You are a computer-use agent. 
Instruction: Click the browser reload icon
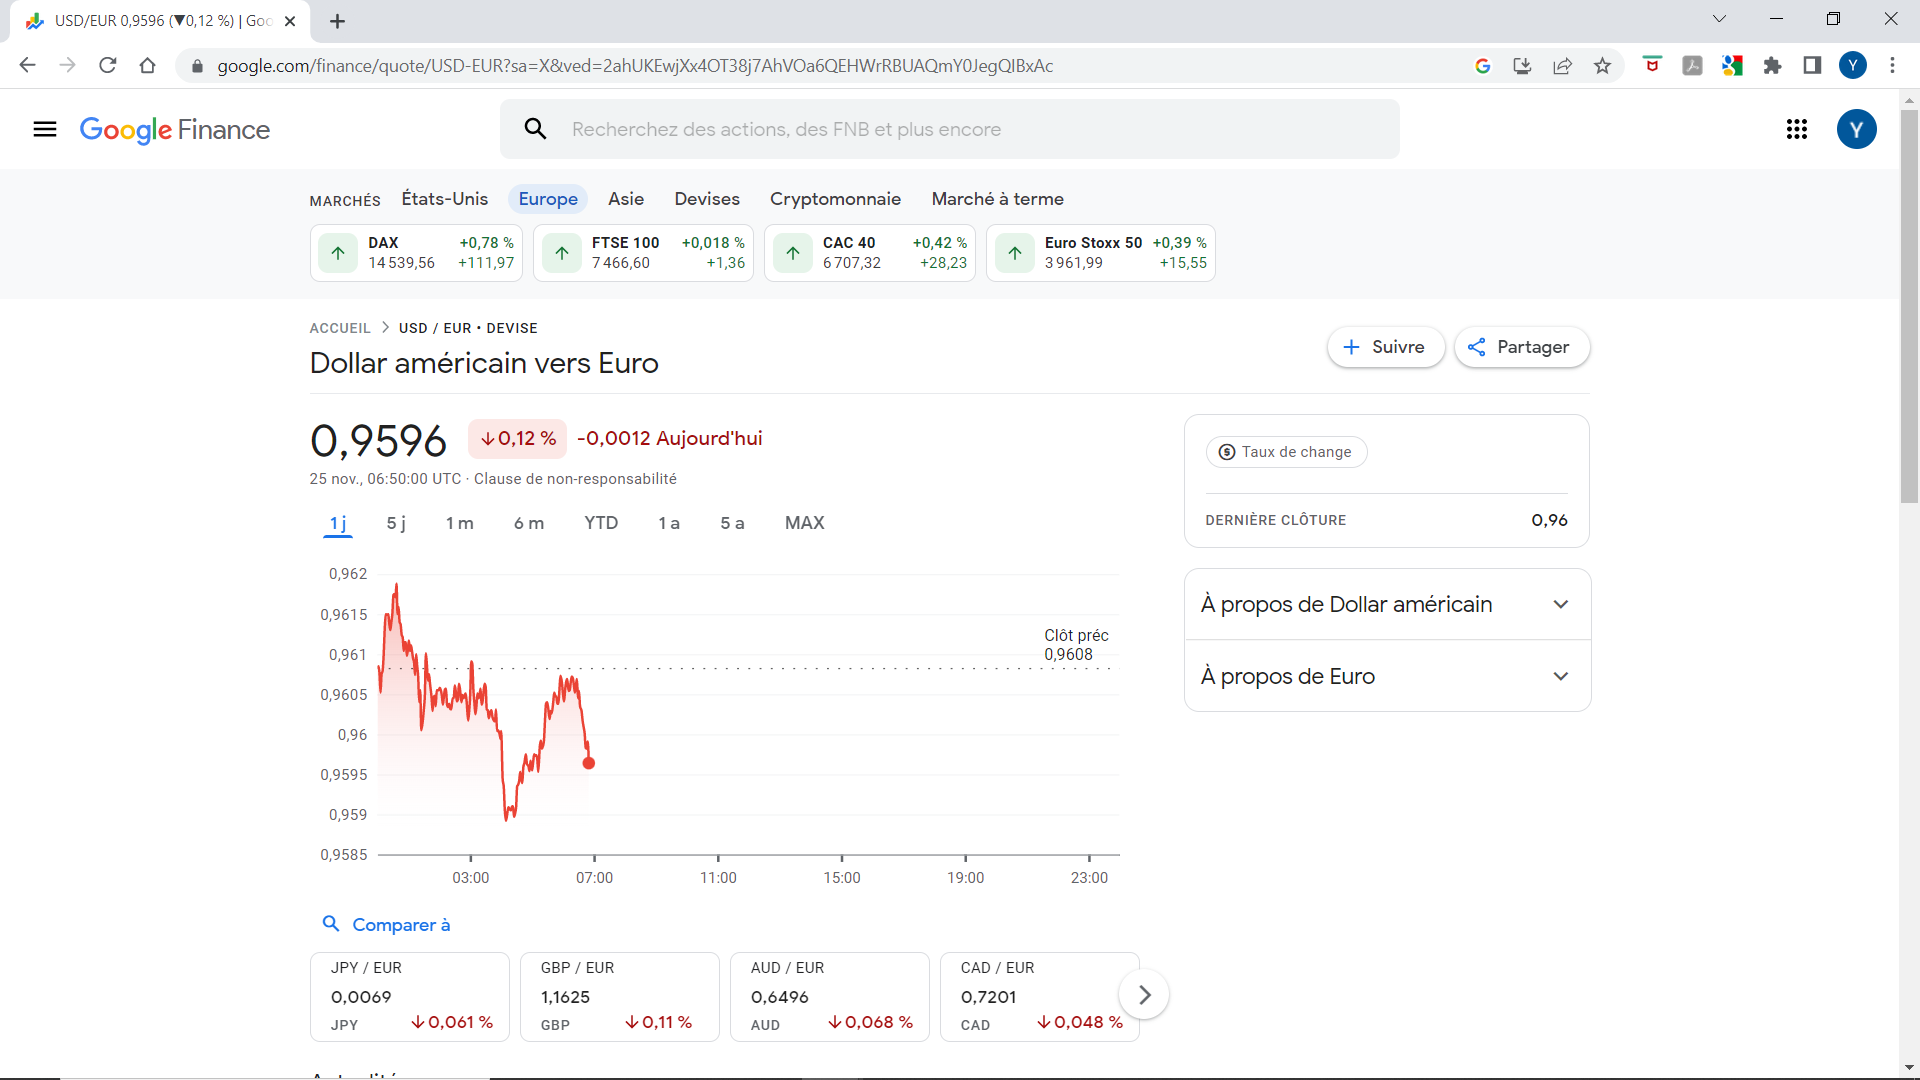[x=108, y=66]
